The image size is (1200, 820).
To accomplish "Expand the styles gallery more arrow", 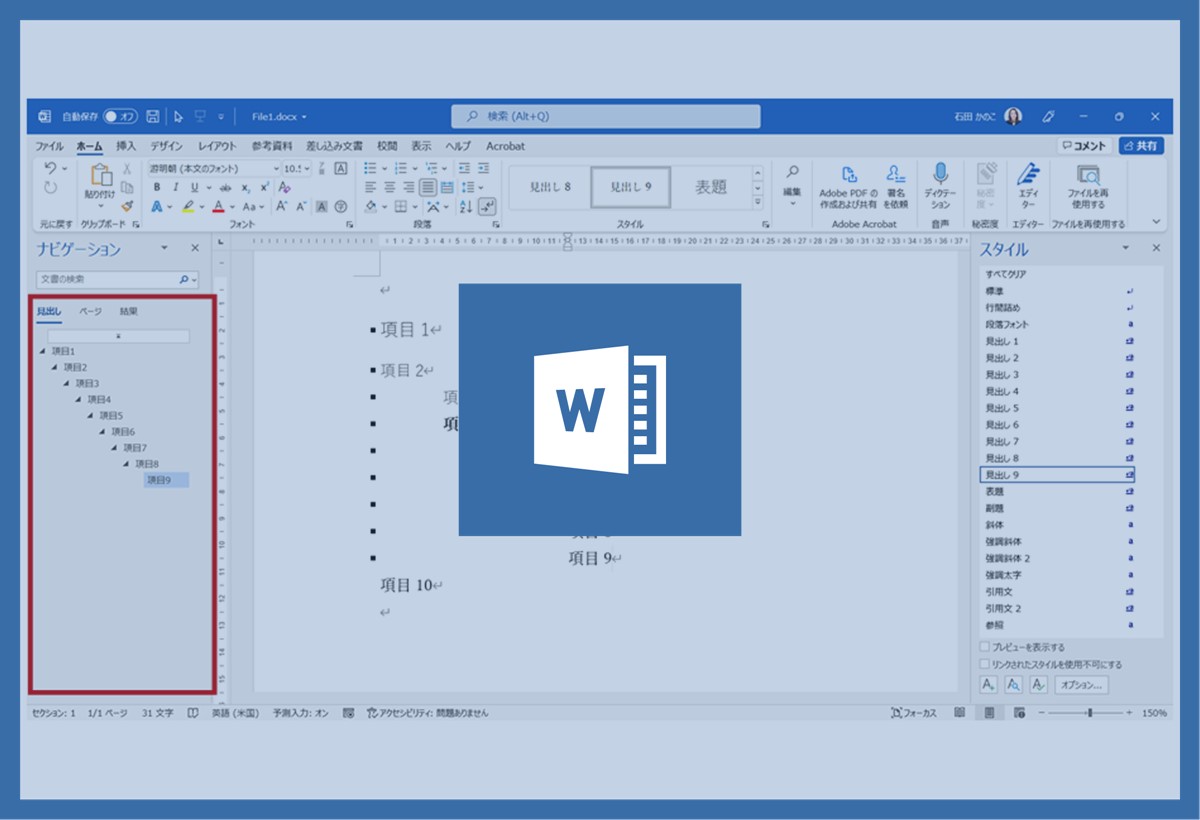I will [x=757, y=203].
